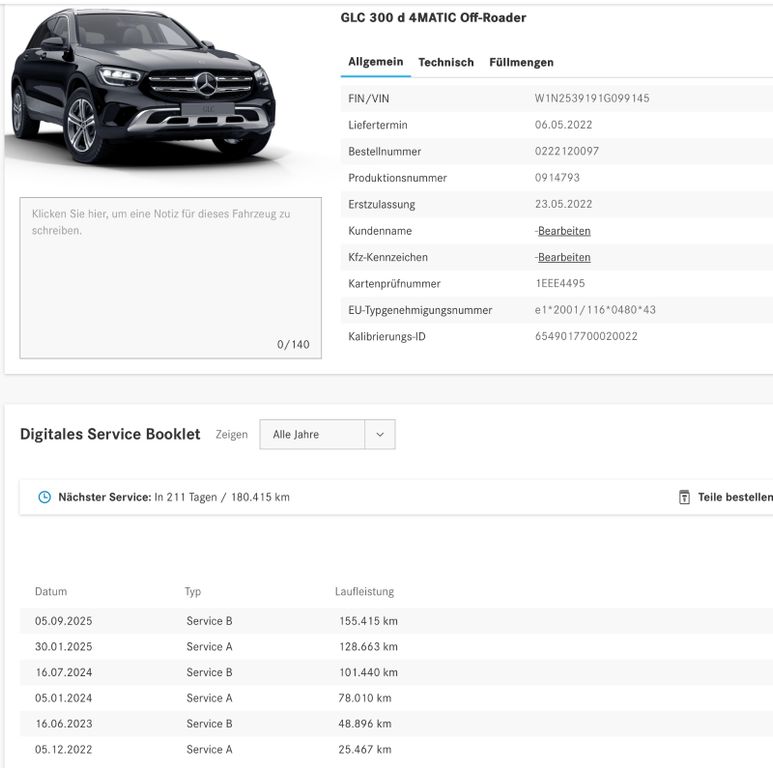The width and height of the screenshot is (773, 768).
Task: Edit the Kundenname via Bearbeiten link
Action: pyautogui.click(x=564, y=231)
